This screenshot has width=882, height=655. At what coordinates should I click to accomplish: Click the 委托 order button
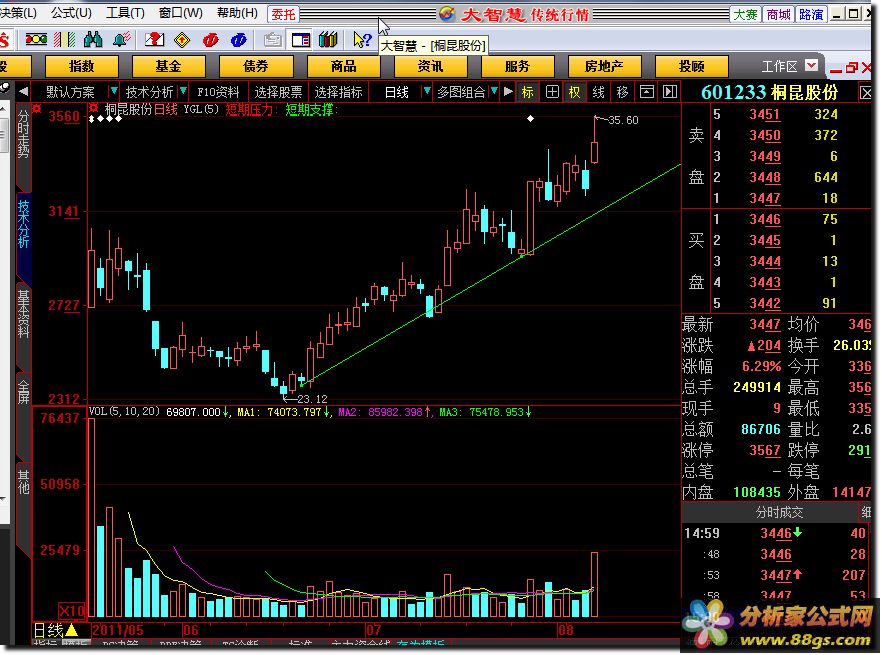point(283,14)
